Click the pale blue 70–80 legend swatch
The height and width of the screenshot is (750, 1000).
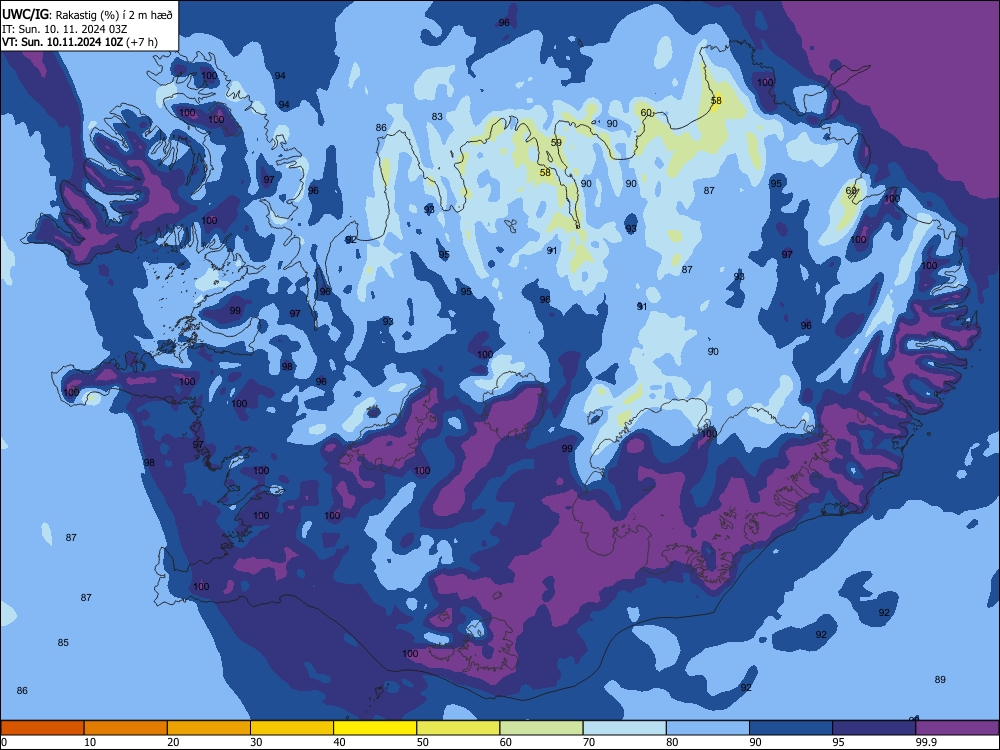pos(625,728)
